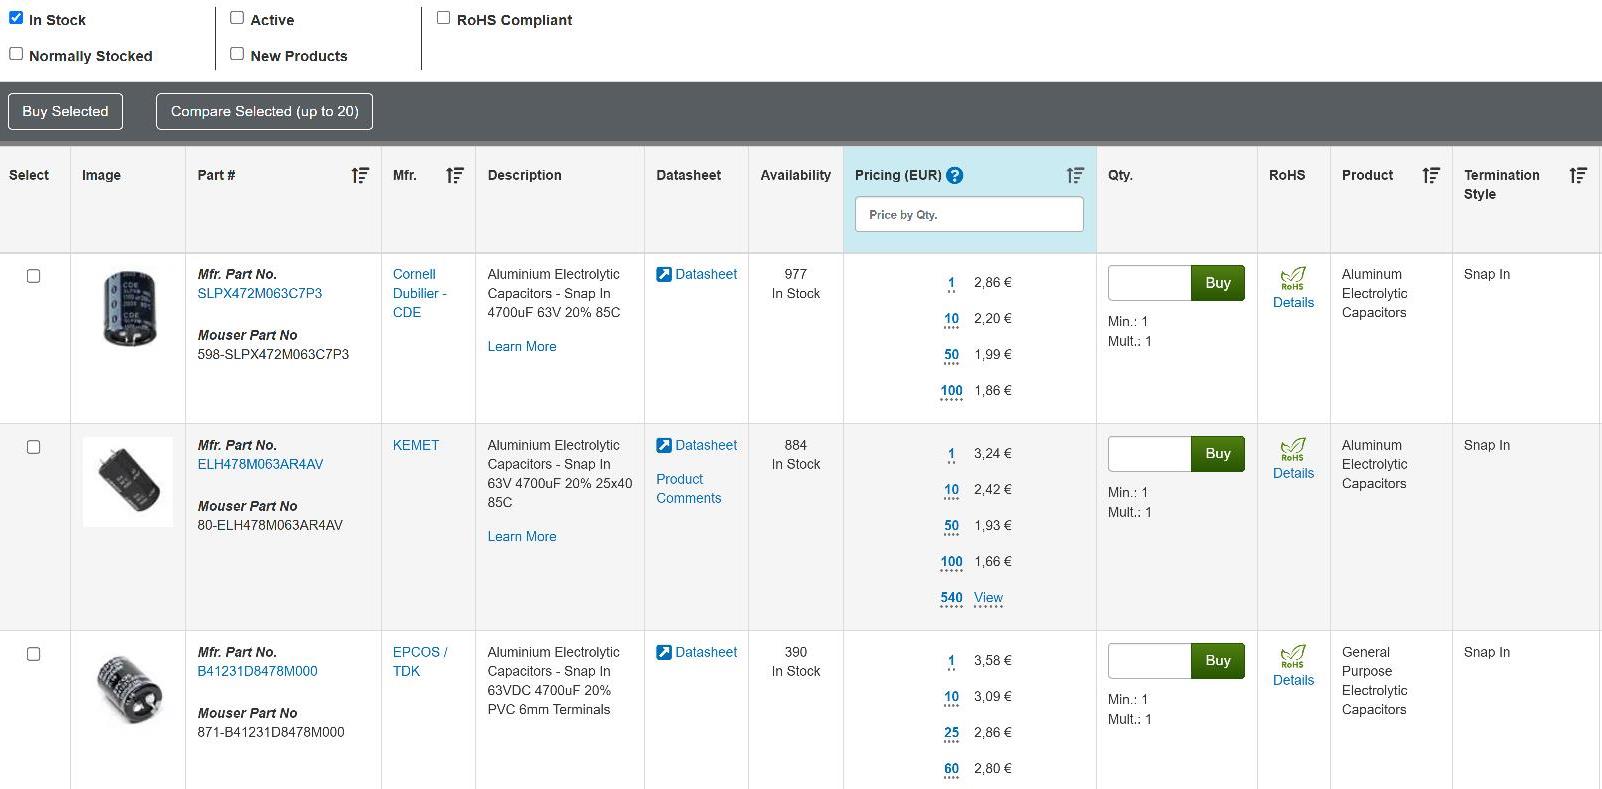Sort by Product column icon
The width and height of the screenshot is (1602, 789).
(x=1431, y=176)
